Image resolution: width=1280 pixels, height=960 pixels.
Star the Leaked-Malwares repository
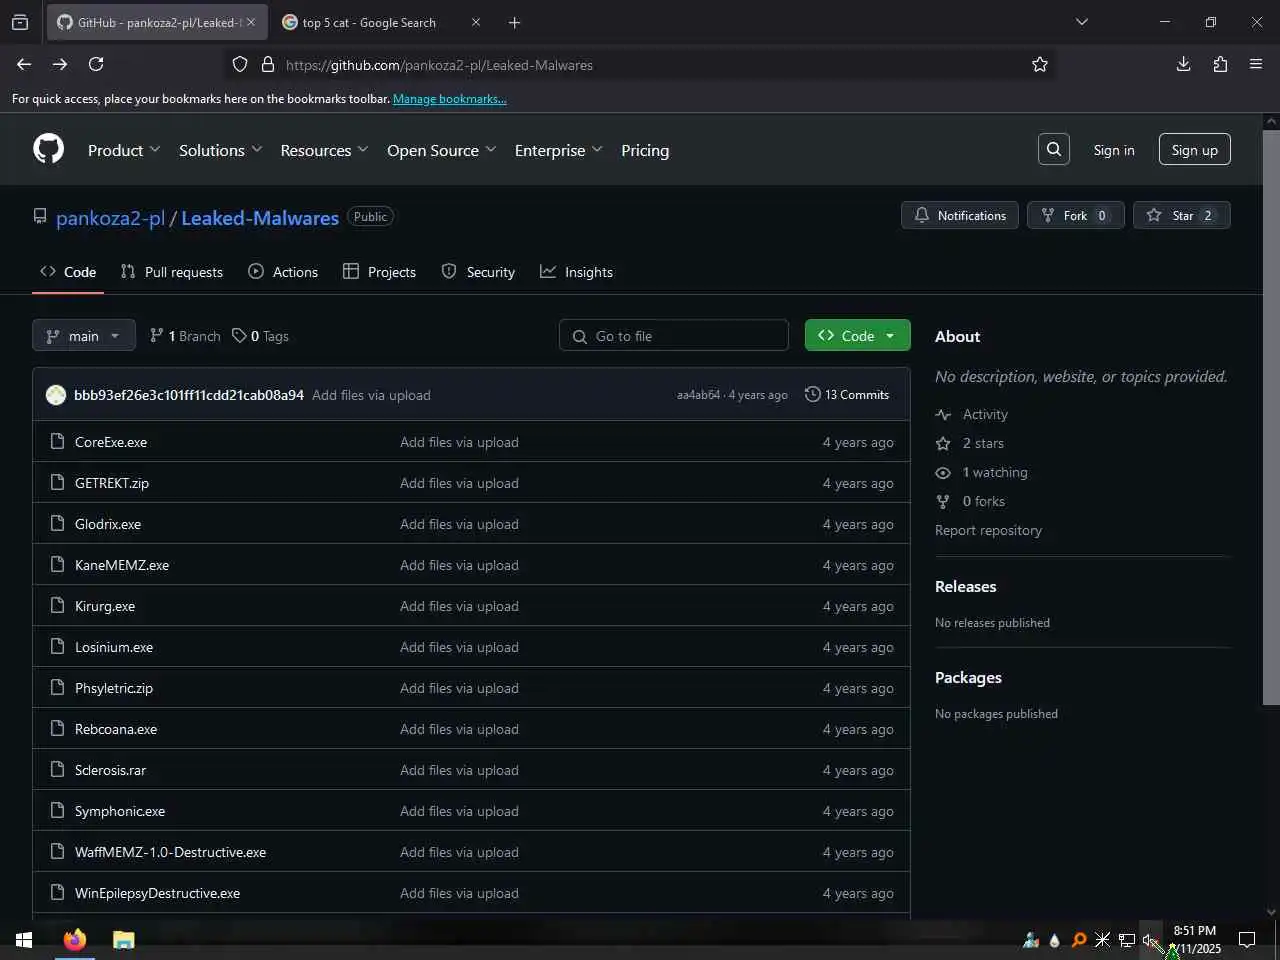click(1182, 215)
